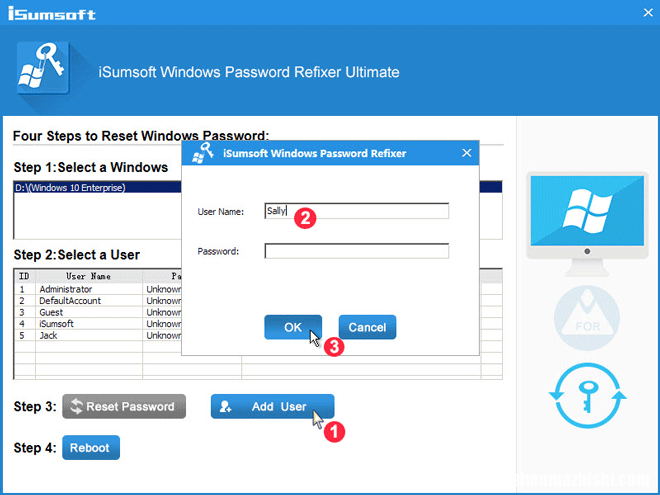Cancel the add user dialog

[x=367, y=327]
